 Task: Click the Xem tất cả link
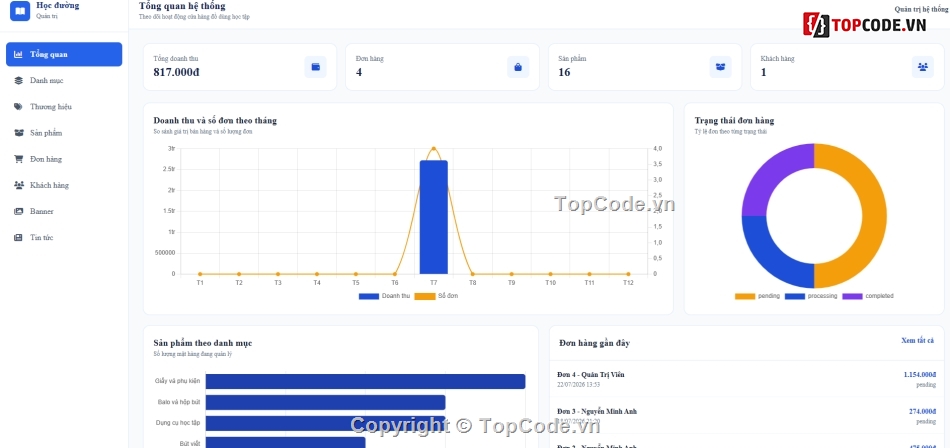pyautogui.click(x=917, y=341)
